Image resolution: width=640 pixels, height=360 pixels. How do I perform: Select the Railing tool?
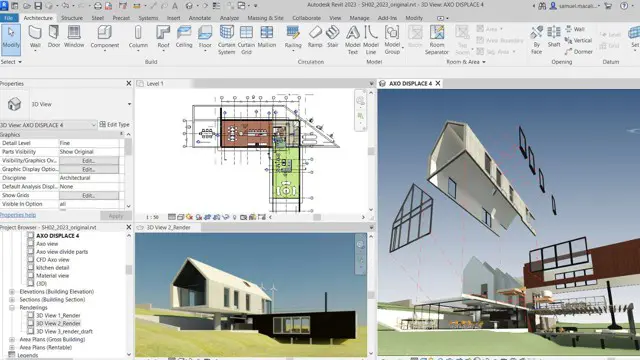pos(293,37)
